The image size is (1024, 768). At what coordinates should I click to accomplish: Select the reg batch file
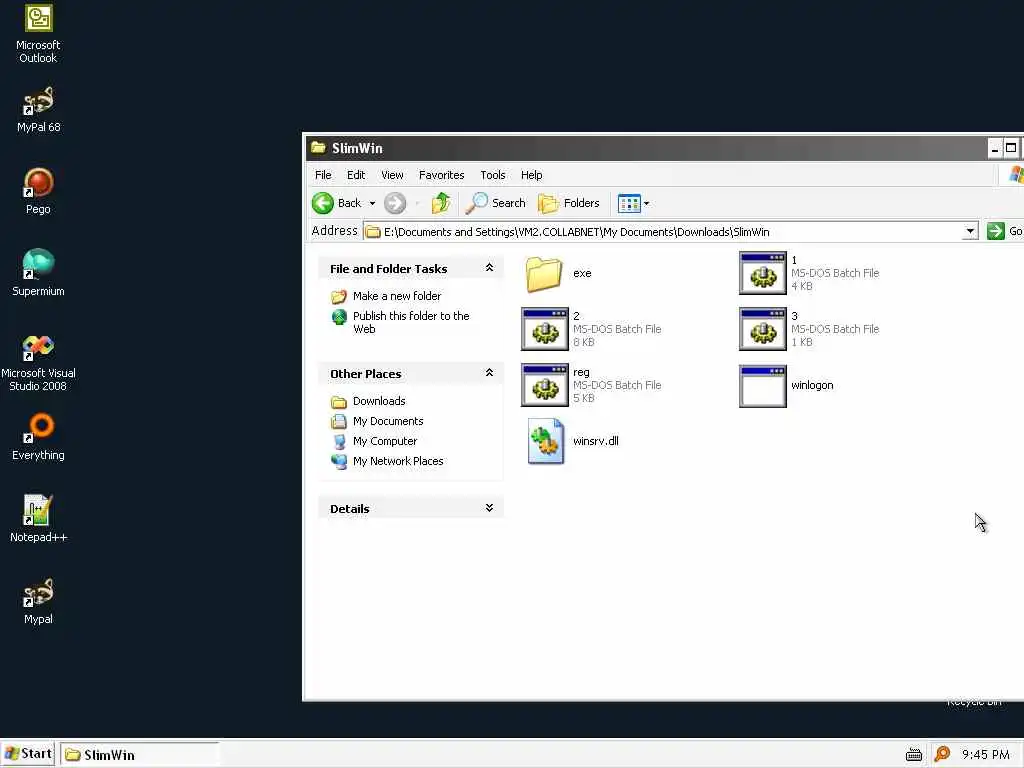click(592, 385)
